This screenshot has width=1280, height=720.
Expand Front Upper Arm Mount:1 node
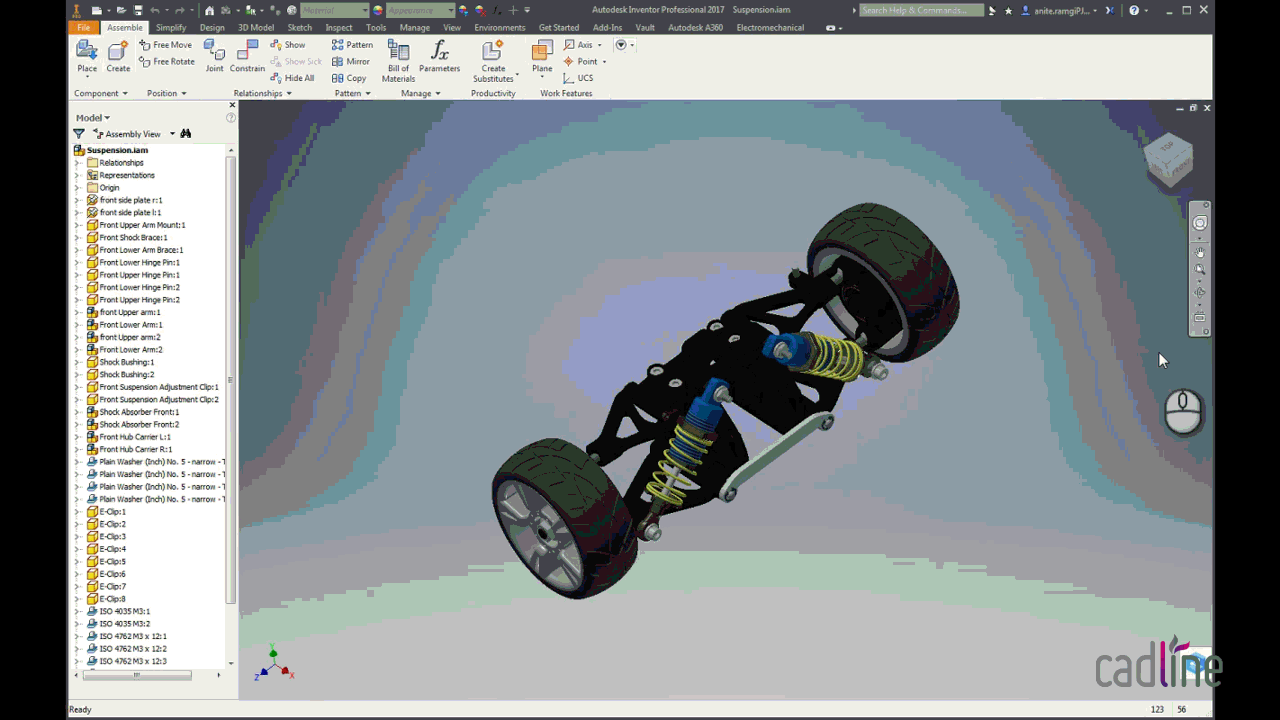pyautogui.click(x=78, y=225)
